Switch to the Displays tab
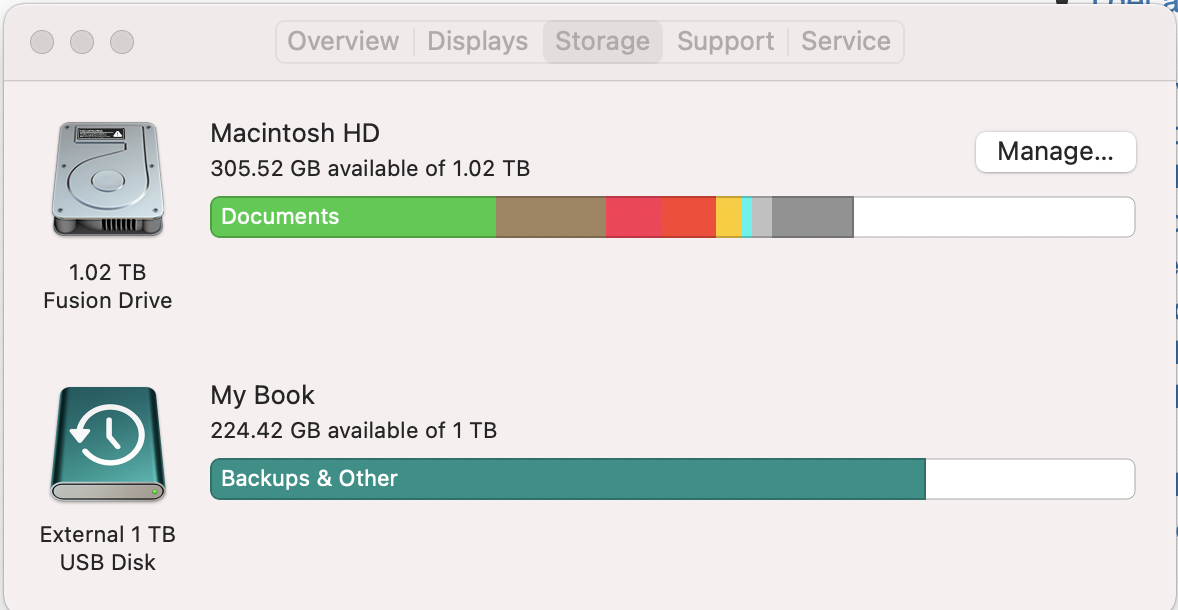 pos(477,41)
